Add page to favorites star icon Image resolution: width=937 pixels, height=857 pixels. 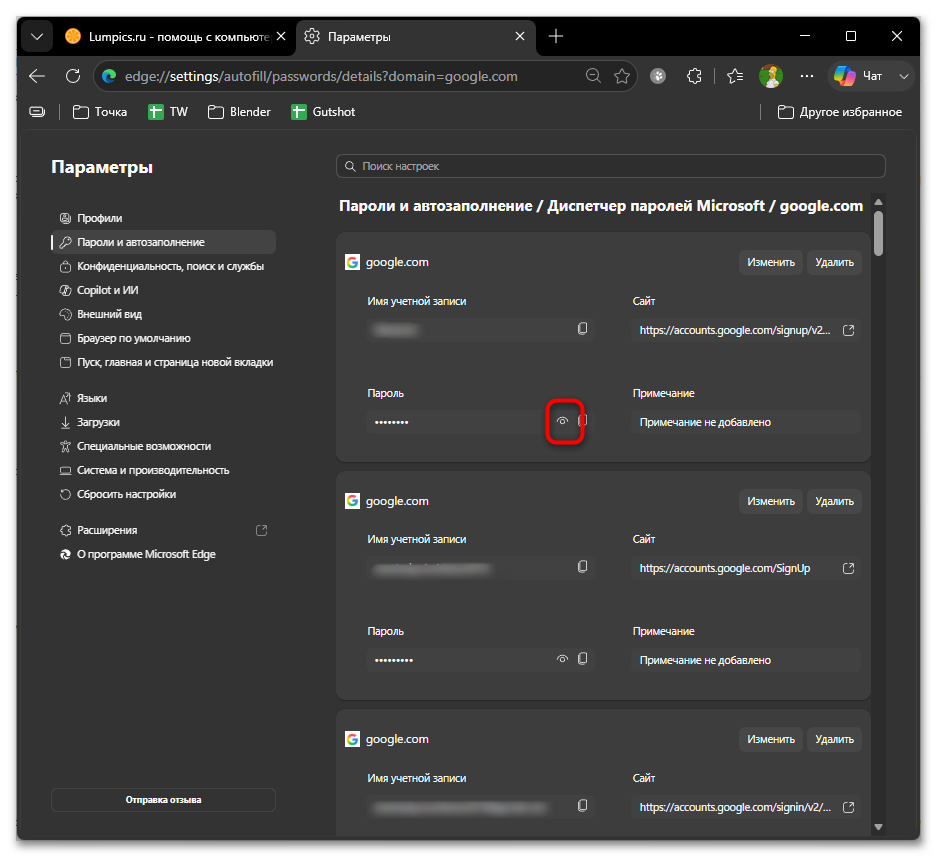tap(622, 76)
